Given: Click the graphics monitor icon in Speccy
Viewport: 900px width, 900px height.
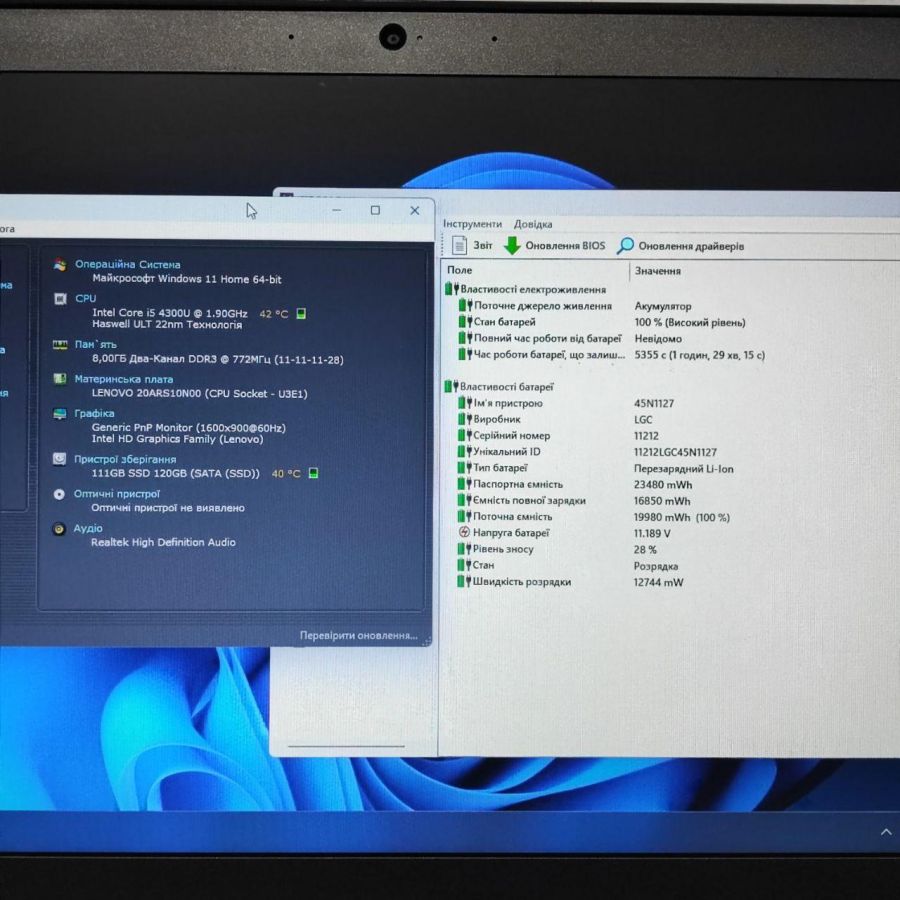Looking at the screenshot, I should coord(60,414).
